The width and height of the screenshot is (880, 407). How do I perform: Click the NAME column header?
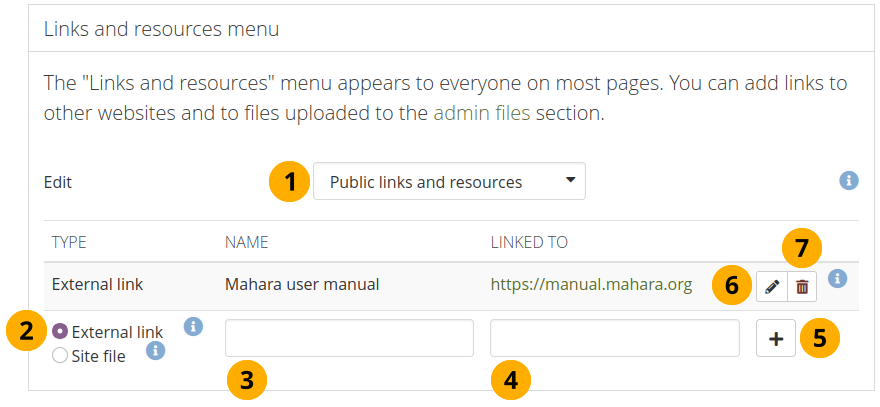pyautogui.click(x=247, y=243)
